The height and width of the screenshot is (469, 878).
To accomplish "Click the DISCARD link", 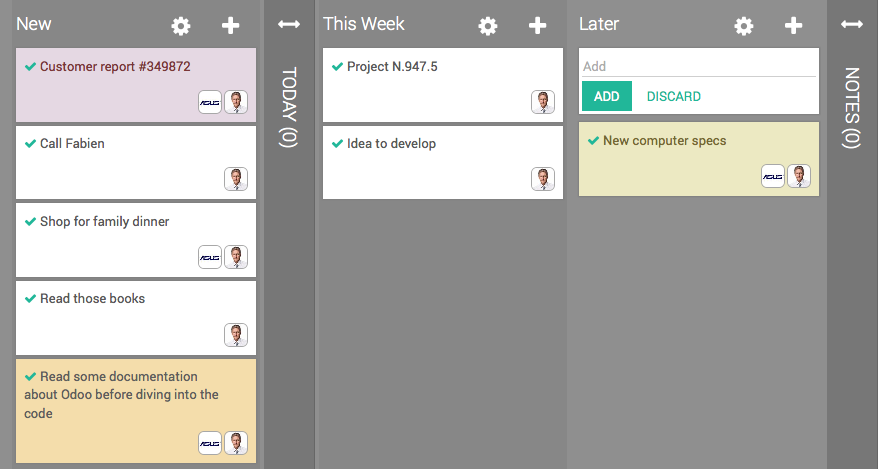I will pos(674,97).
